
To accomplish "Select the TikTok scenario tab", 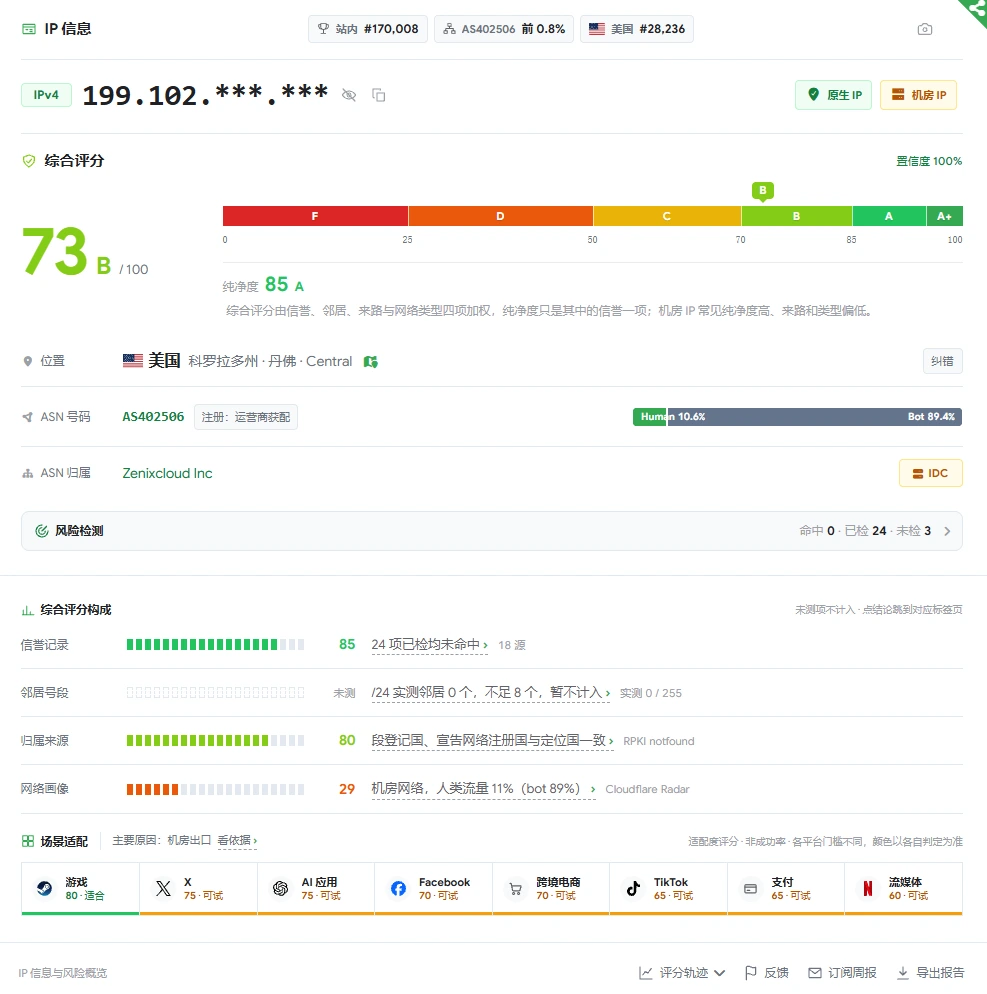I will click(x=668, y=889).
